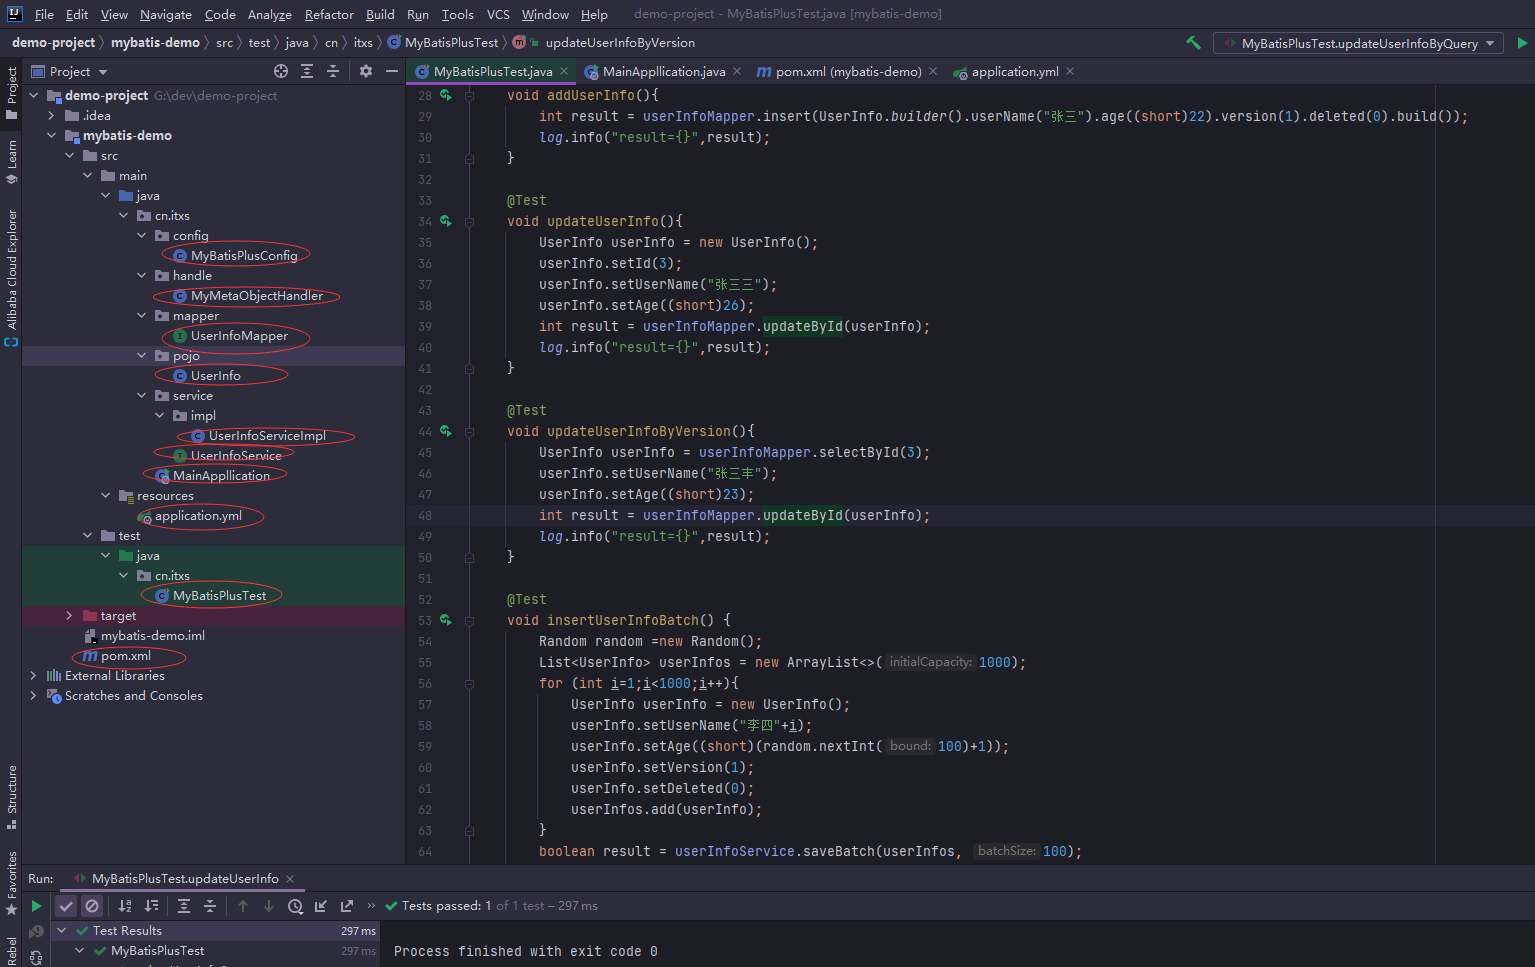Toggle Show Ignored tests button
The image size is (1535, 967).
point(92,906)
